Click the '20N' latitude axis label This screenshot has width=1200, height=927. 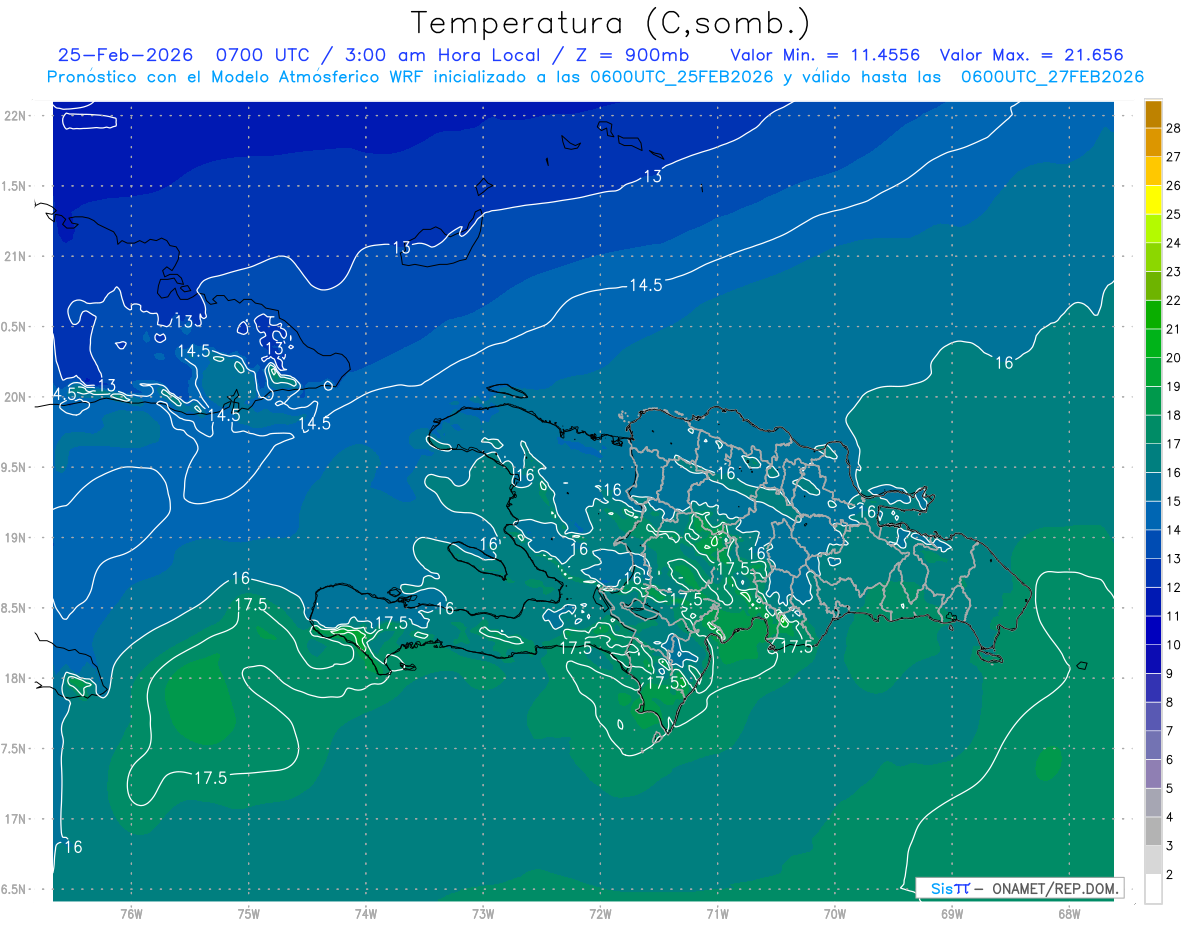[15, 397]
